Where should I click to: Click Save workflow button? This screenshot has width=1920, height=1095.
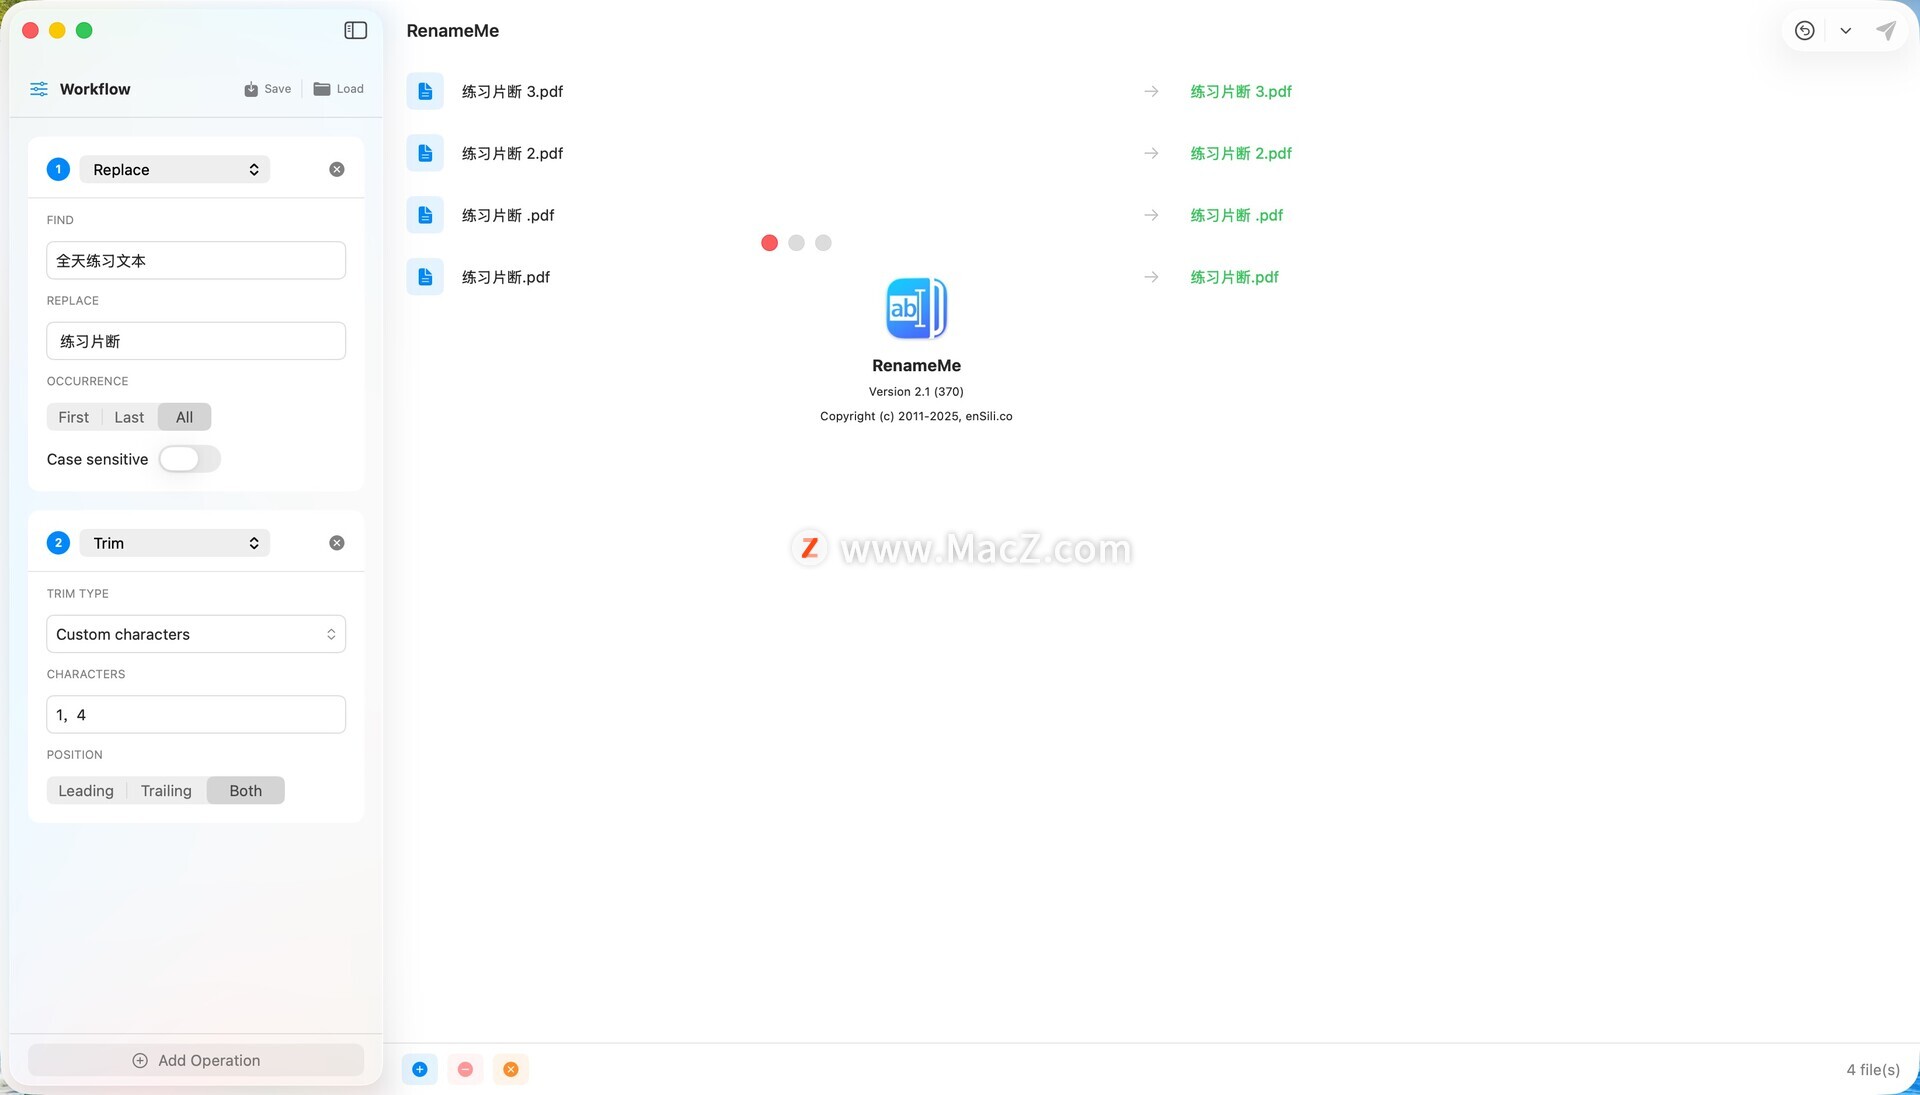coord(267,89)
